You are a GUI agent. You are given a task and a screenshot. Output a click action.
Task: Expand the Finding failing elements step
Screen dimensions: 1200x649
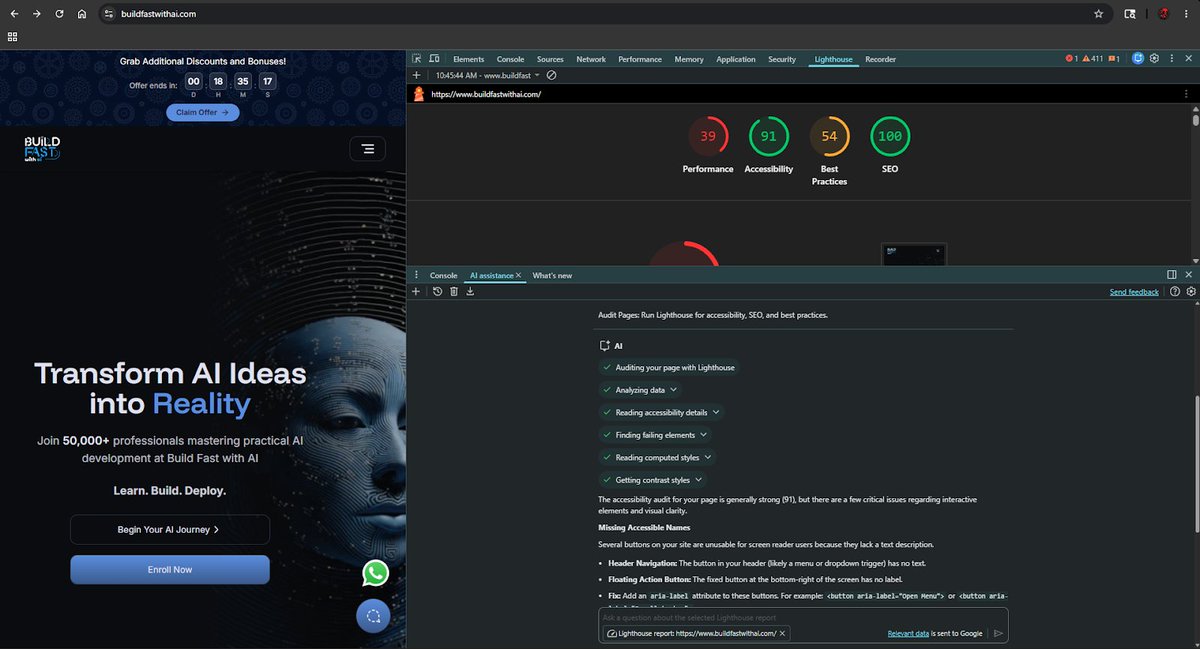tap(655, 435)
